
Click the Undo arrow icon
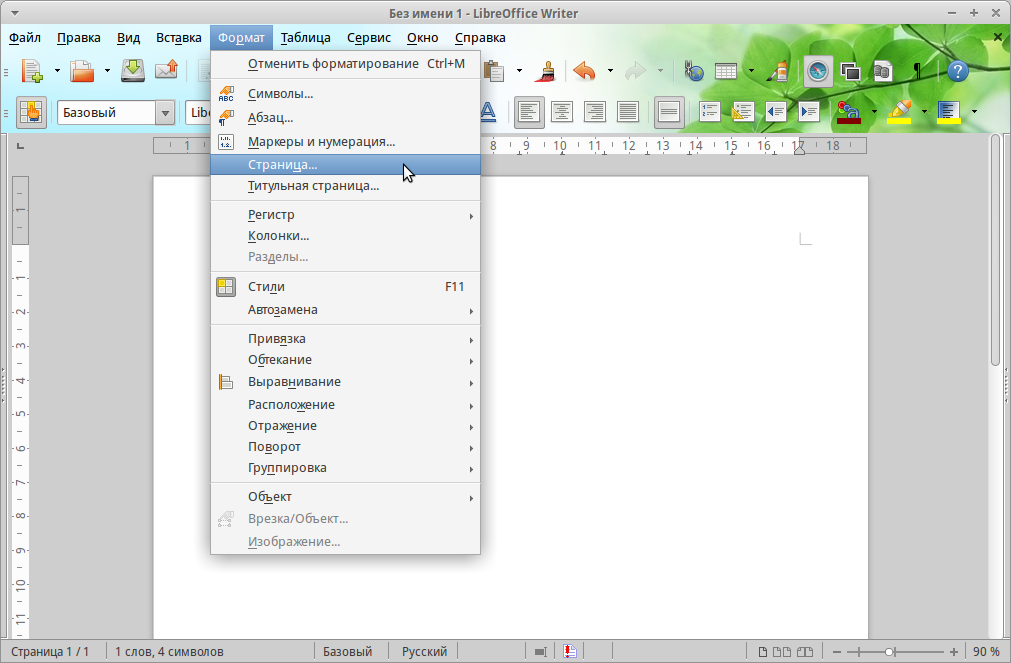(x=584, y=70)
